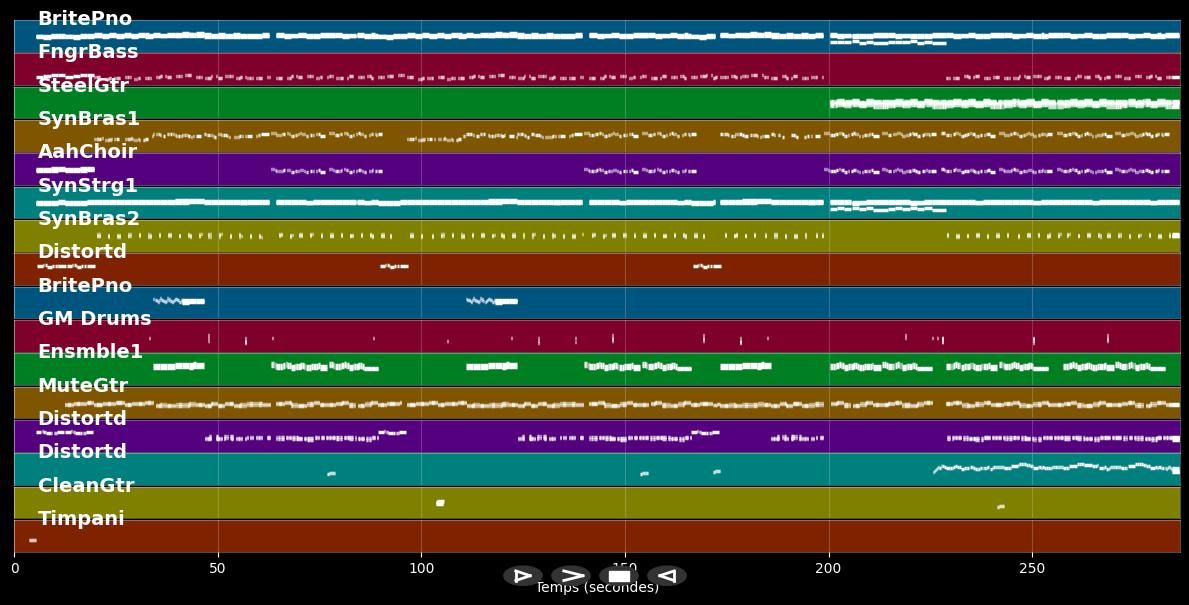Click the GM Drums track label
The image size is (1189, 605).
[94, 319]
